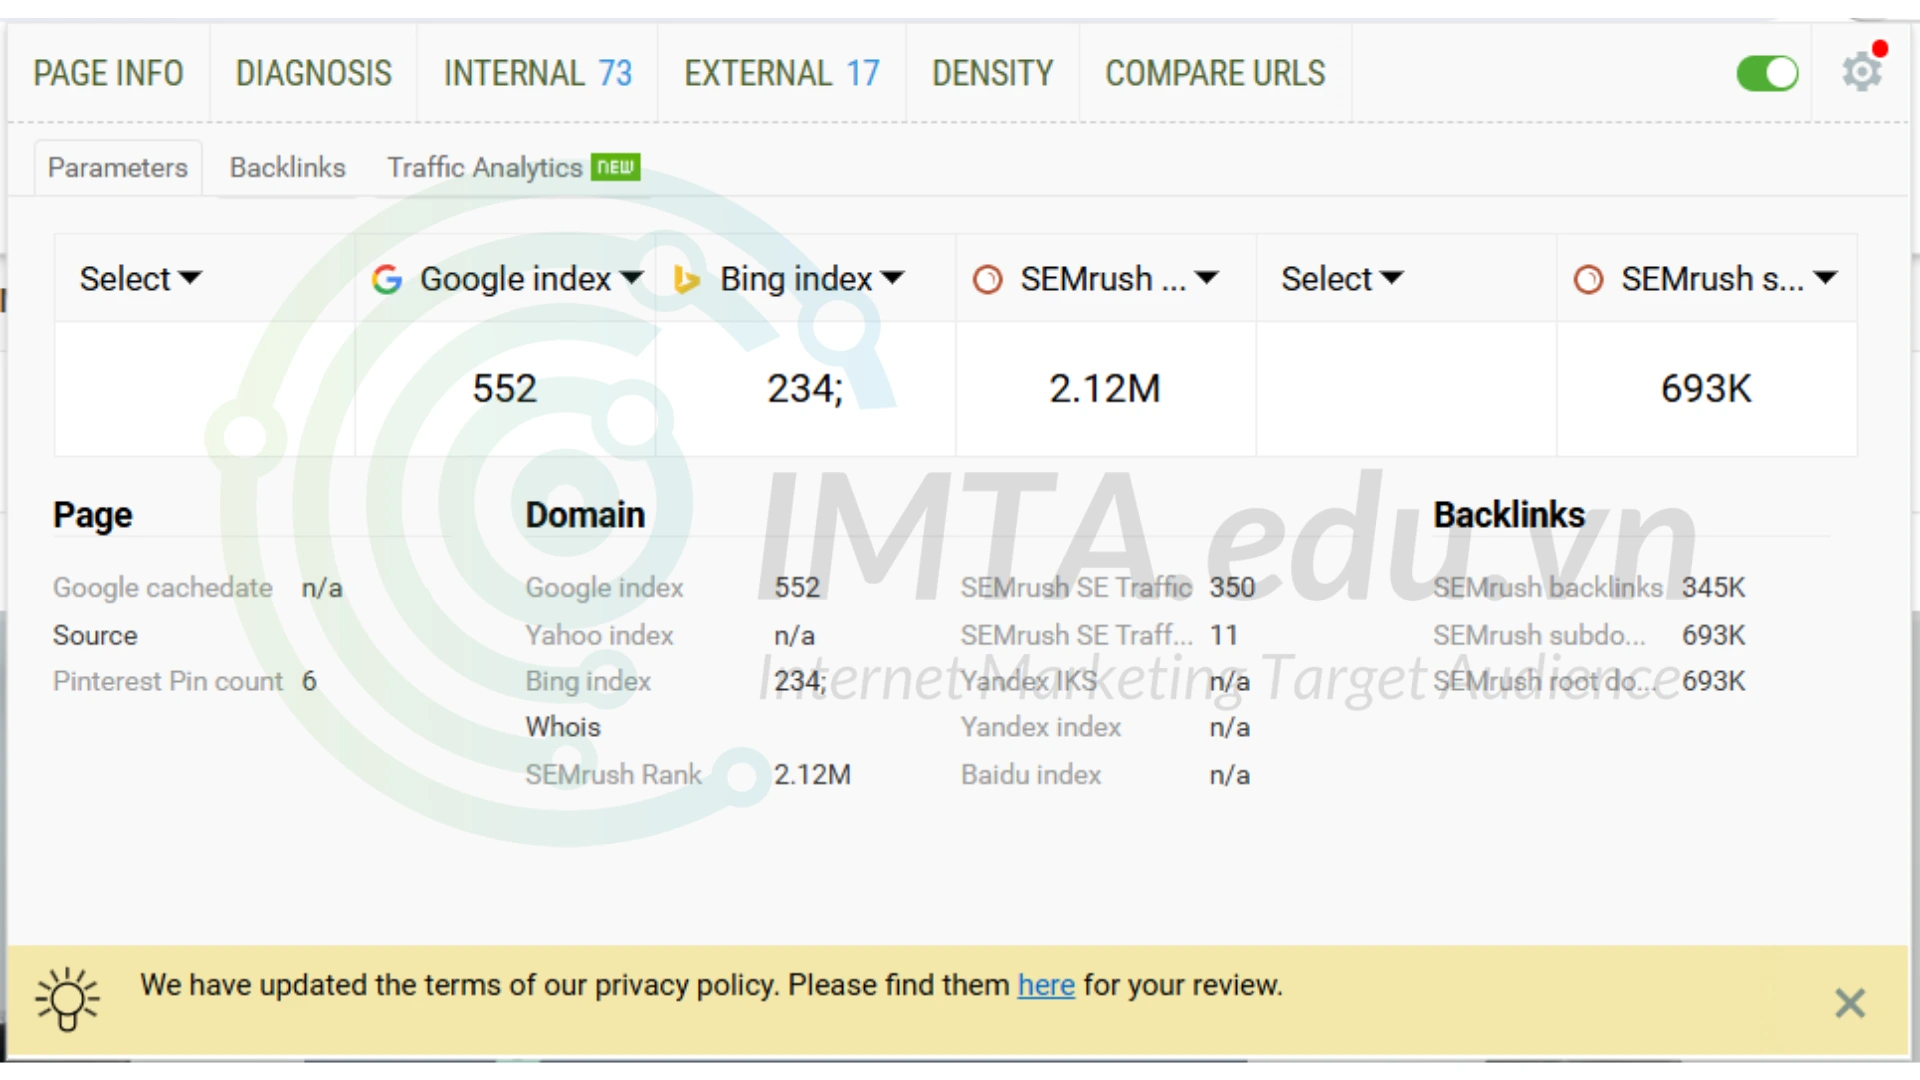This screenshot has width=1920, height=1080.
Task: Select the Backlinks sub-tab
Action: 288,167
